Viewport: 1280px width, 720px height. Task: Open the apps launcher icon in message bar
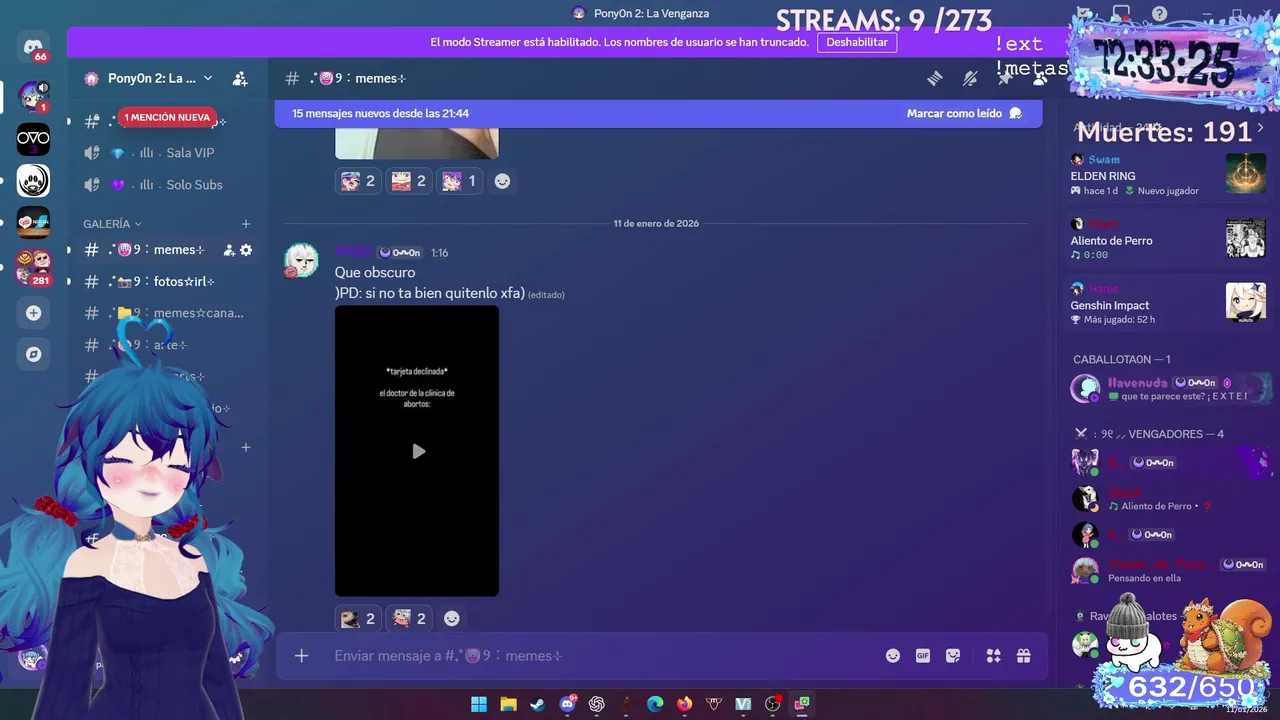point(993,656)
